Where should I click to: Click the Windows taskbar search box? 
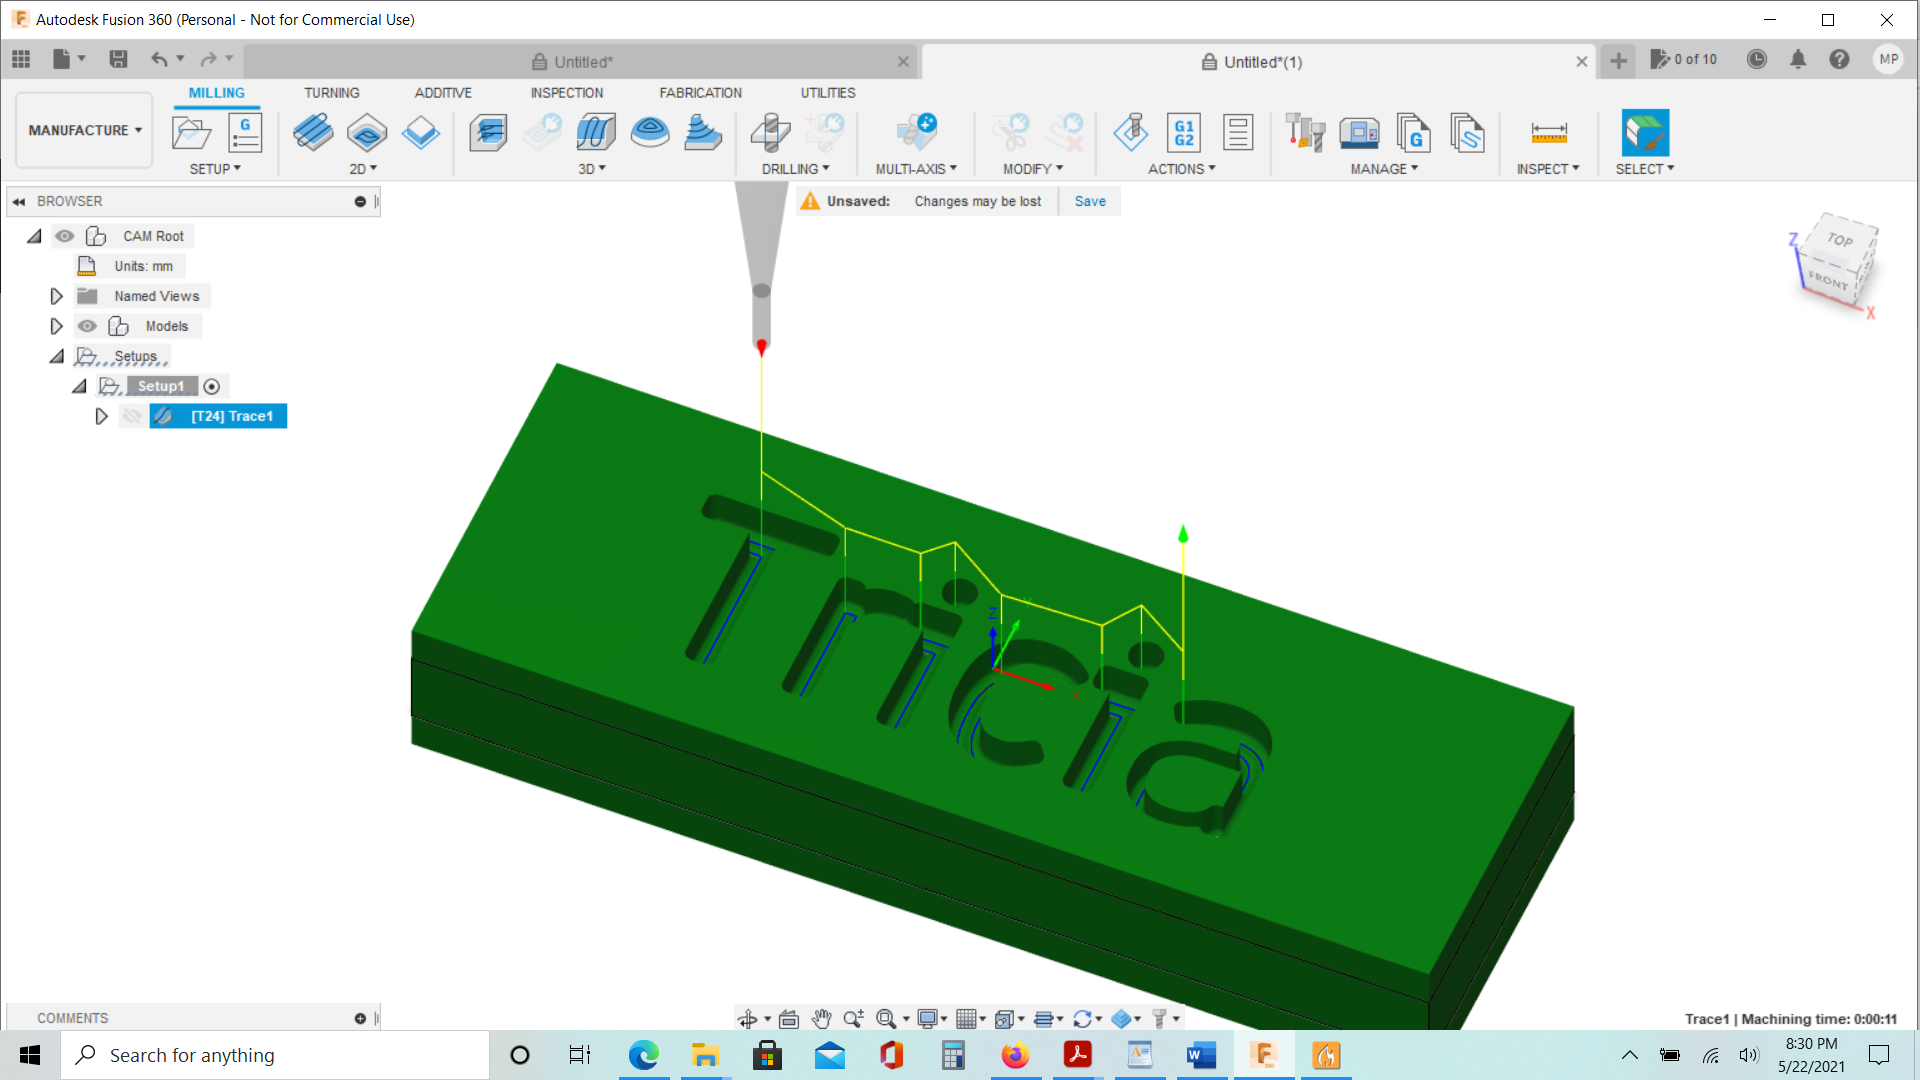(x=275, y=1055)
